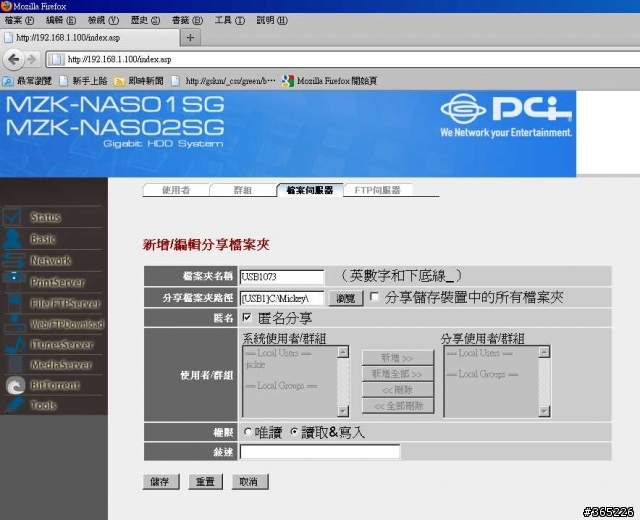Image resolution: width=640 pixels, height=520 pixels.
Task: Click the 儲存 save button
Action: 161,482
